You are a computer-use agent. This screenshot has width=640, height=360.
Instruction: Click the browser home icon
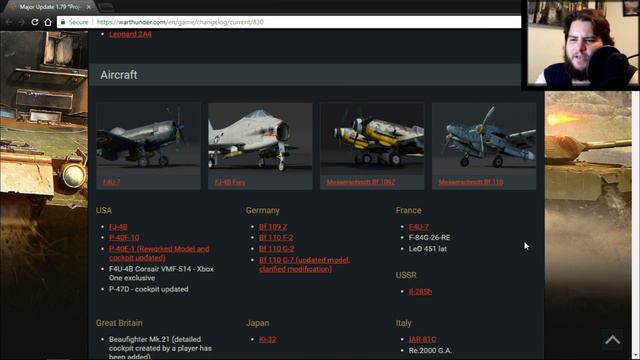point(48,22)
